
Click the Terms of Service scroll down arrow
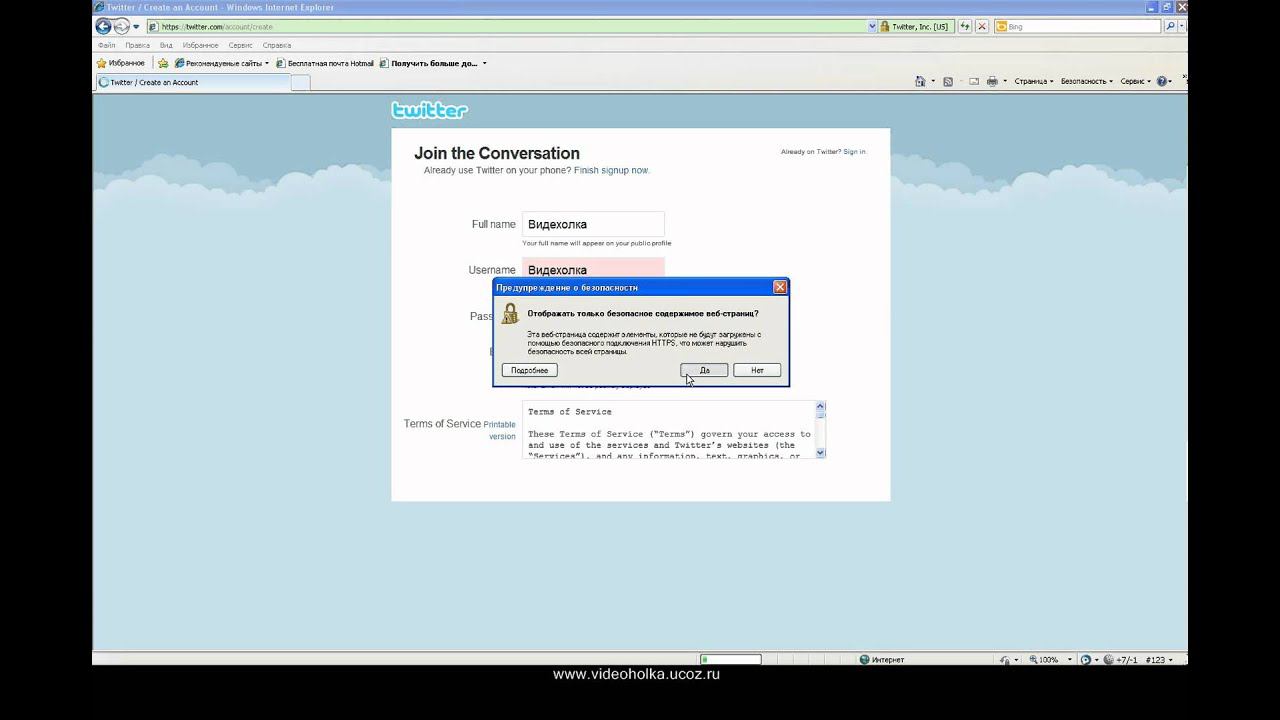click(x=821, y=453)
